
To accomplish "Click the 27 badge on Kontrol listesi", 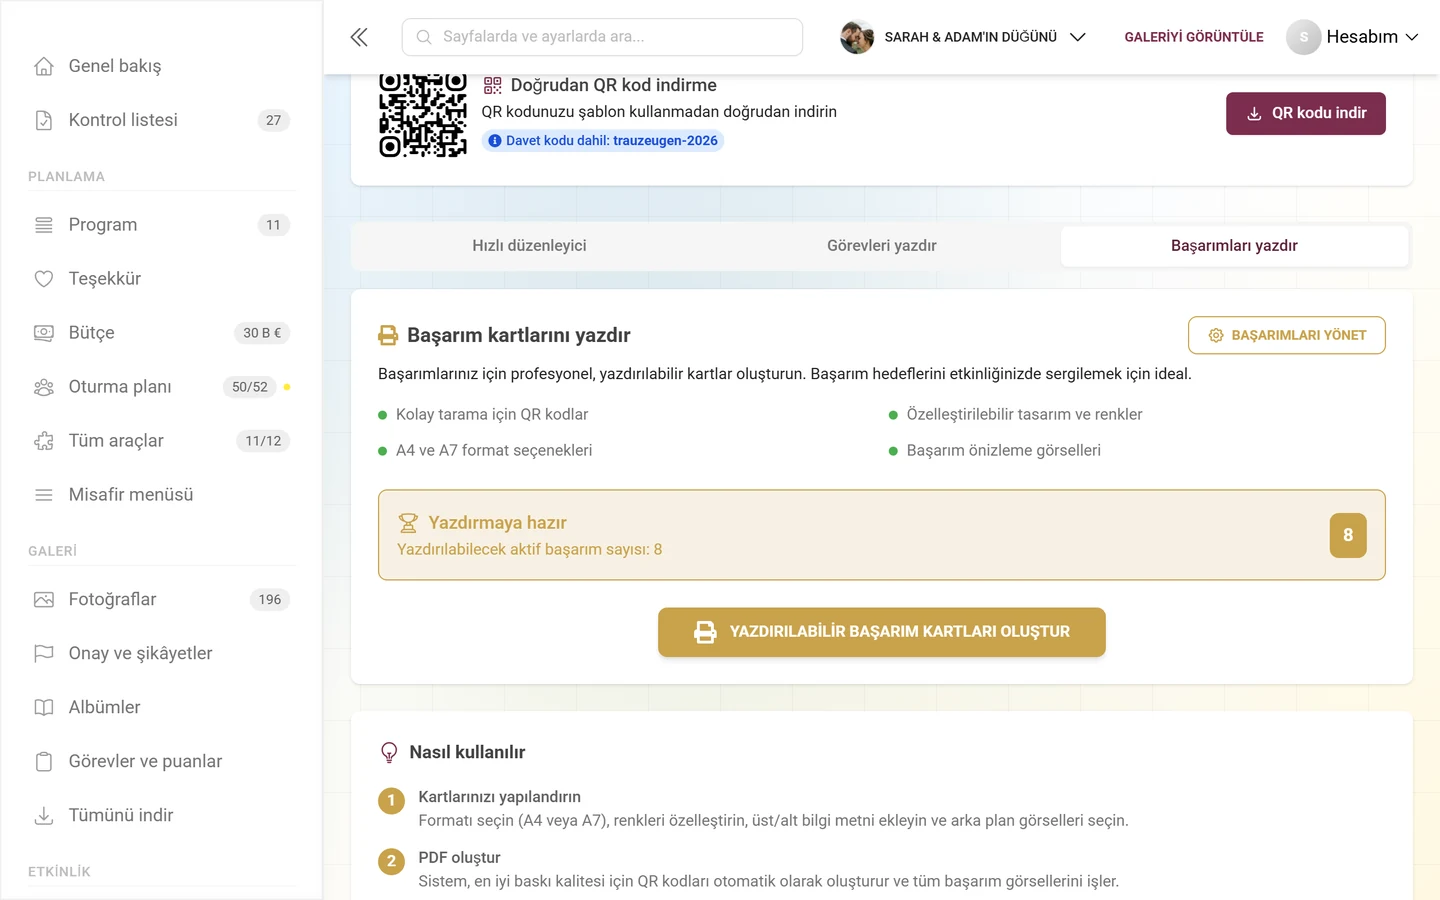I will tap(274, 120).
